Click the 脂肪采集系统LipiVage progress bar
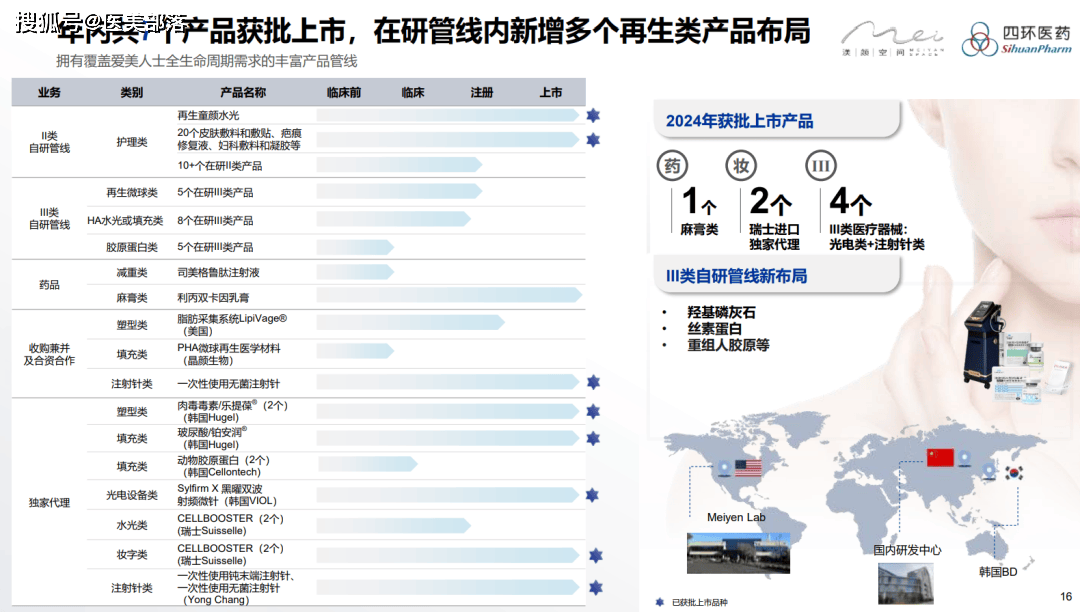The width and height of the screenshot is (1080, 612). 411,322
